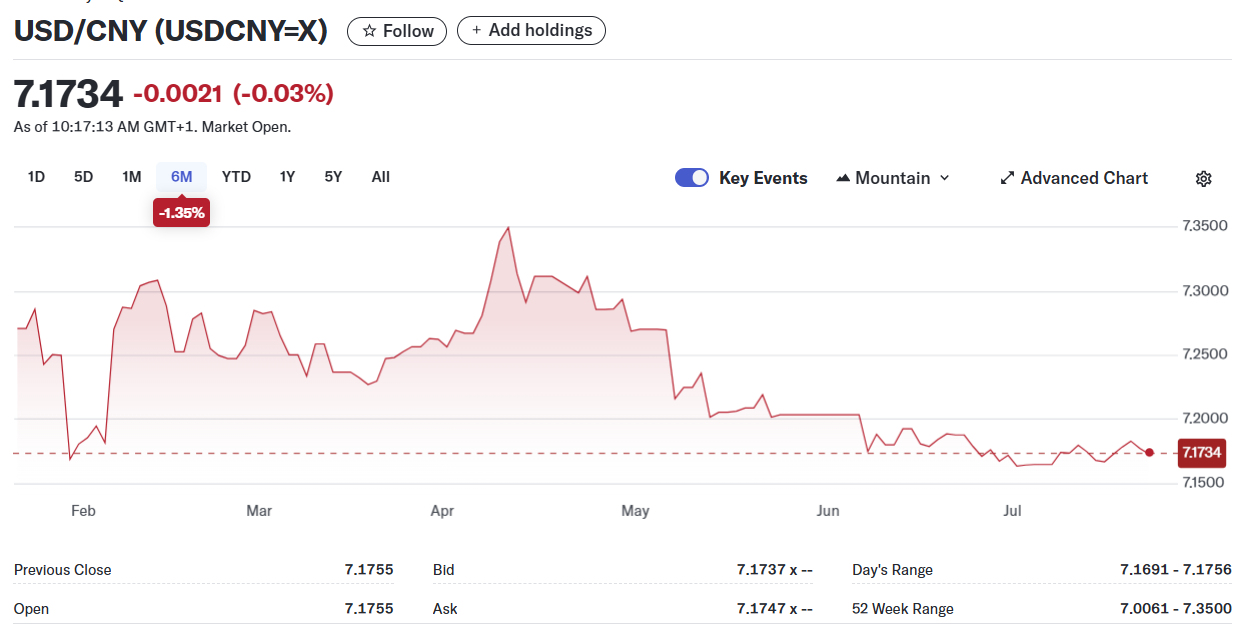This screenshot has height=629, width=1253.
Task: Select the 6M time range tab
Action: click(x=181, y=177)
